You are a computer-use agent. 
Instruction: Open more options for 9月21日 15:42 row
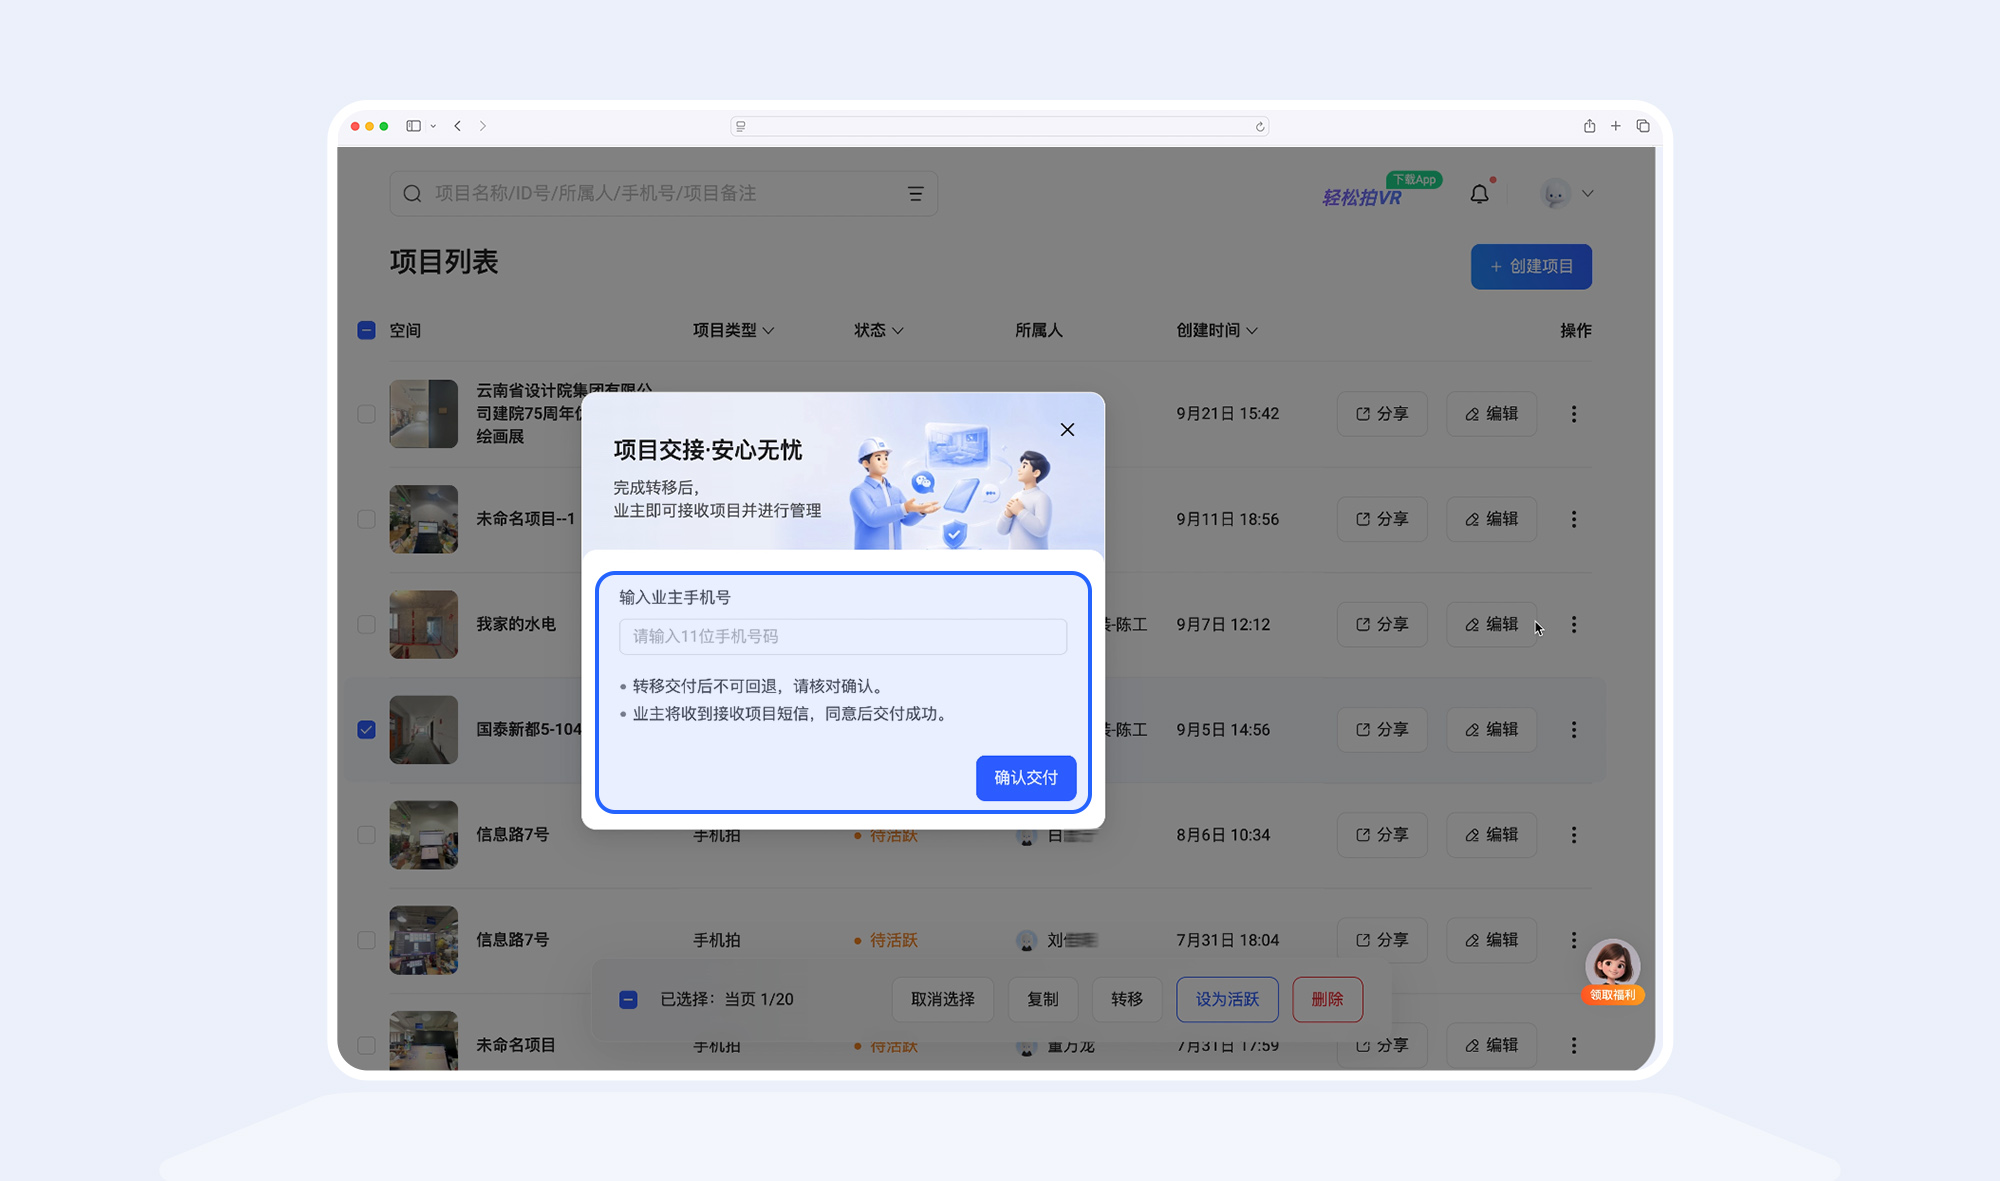(1573, 414)
